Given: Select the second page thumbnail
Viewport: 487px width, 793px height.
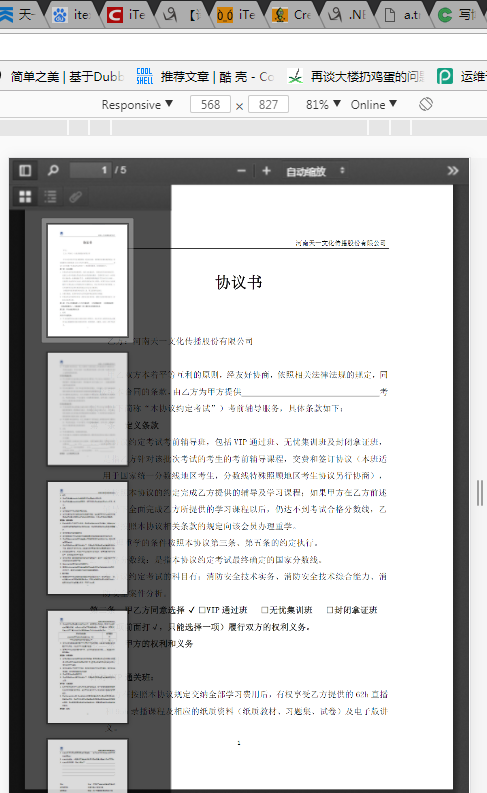Looking at the screenshot, I should (x=87, y=409).
